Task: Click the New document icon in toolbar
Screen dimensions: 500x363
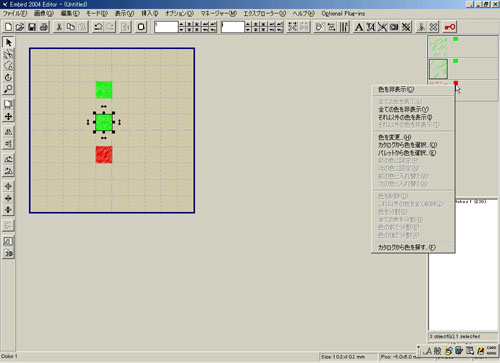Action: [8, 27]
